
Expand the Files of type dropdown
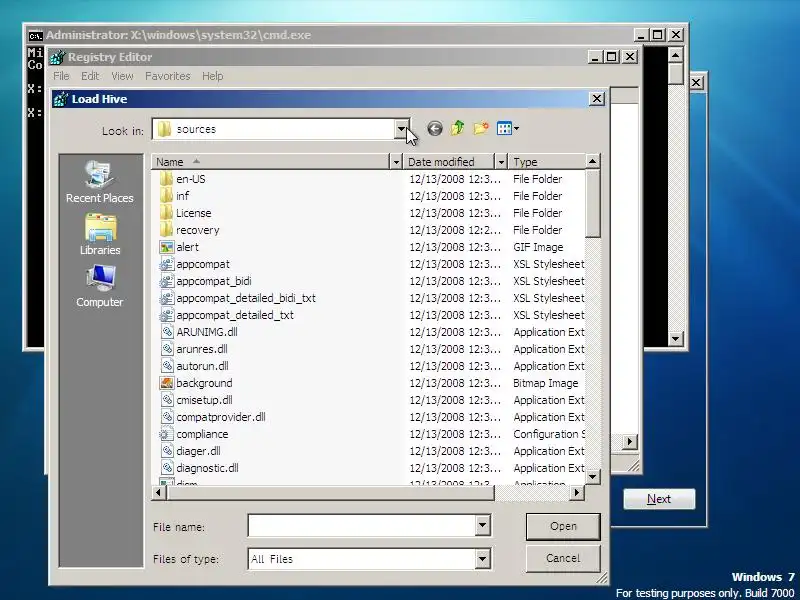[482, 559]
